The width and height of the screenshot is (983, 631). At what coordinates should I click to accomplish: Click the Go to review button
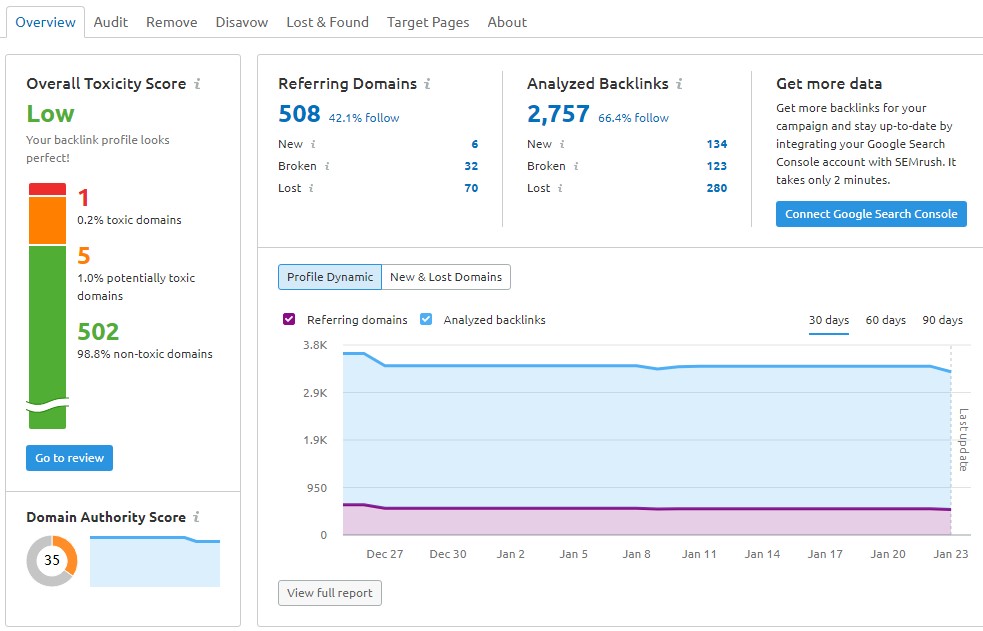68,457
